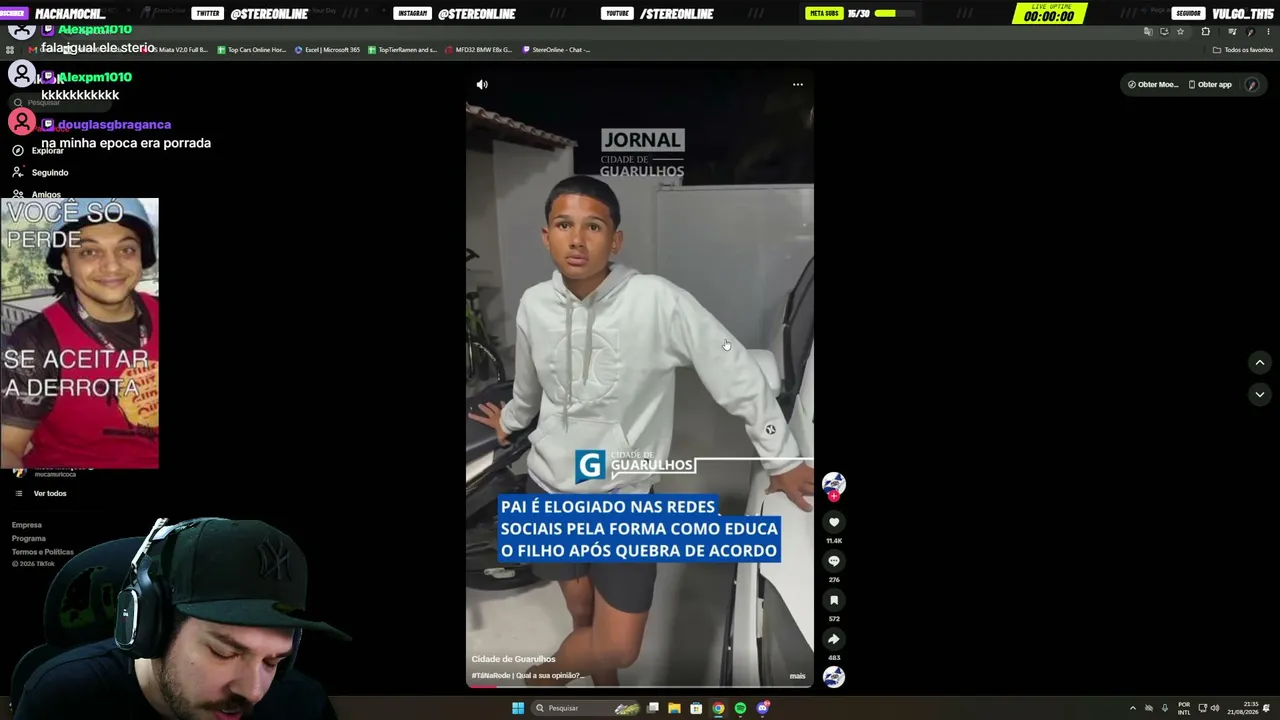
Task: Click the Obter app button
Action: pyautogui.click(x=1210, y=85)
